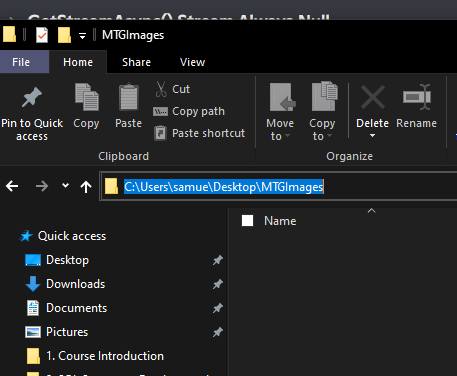Switch to the Share ribbon tab
The height and width of the screenshot is (376, 457).
136,62
